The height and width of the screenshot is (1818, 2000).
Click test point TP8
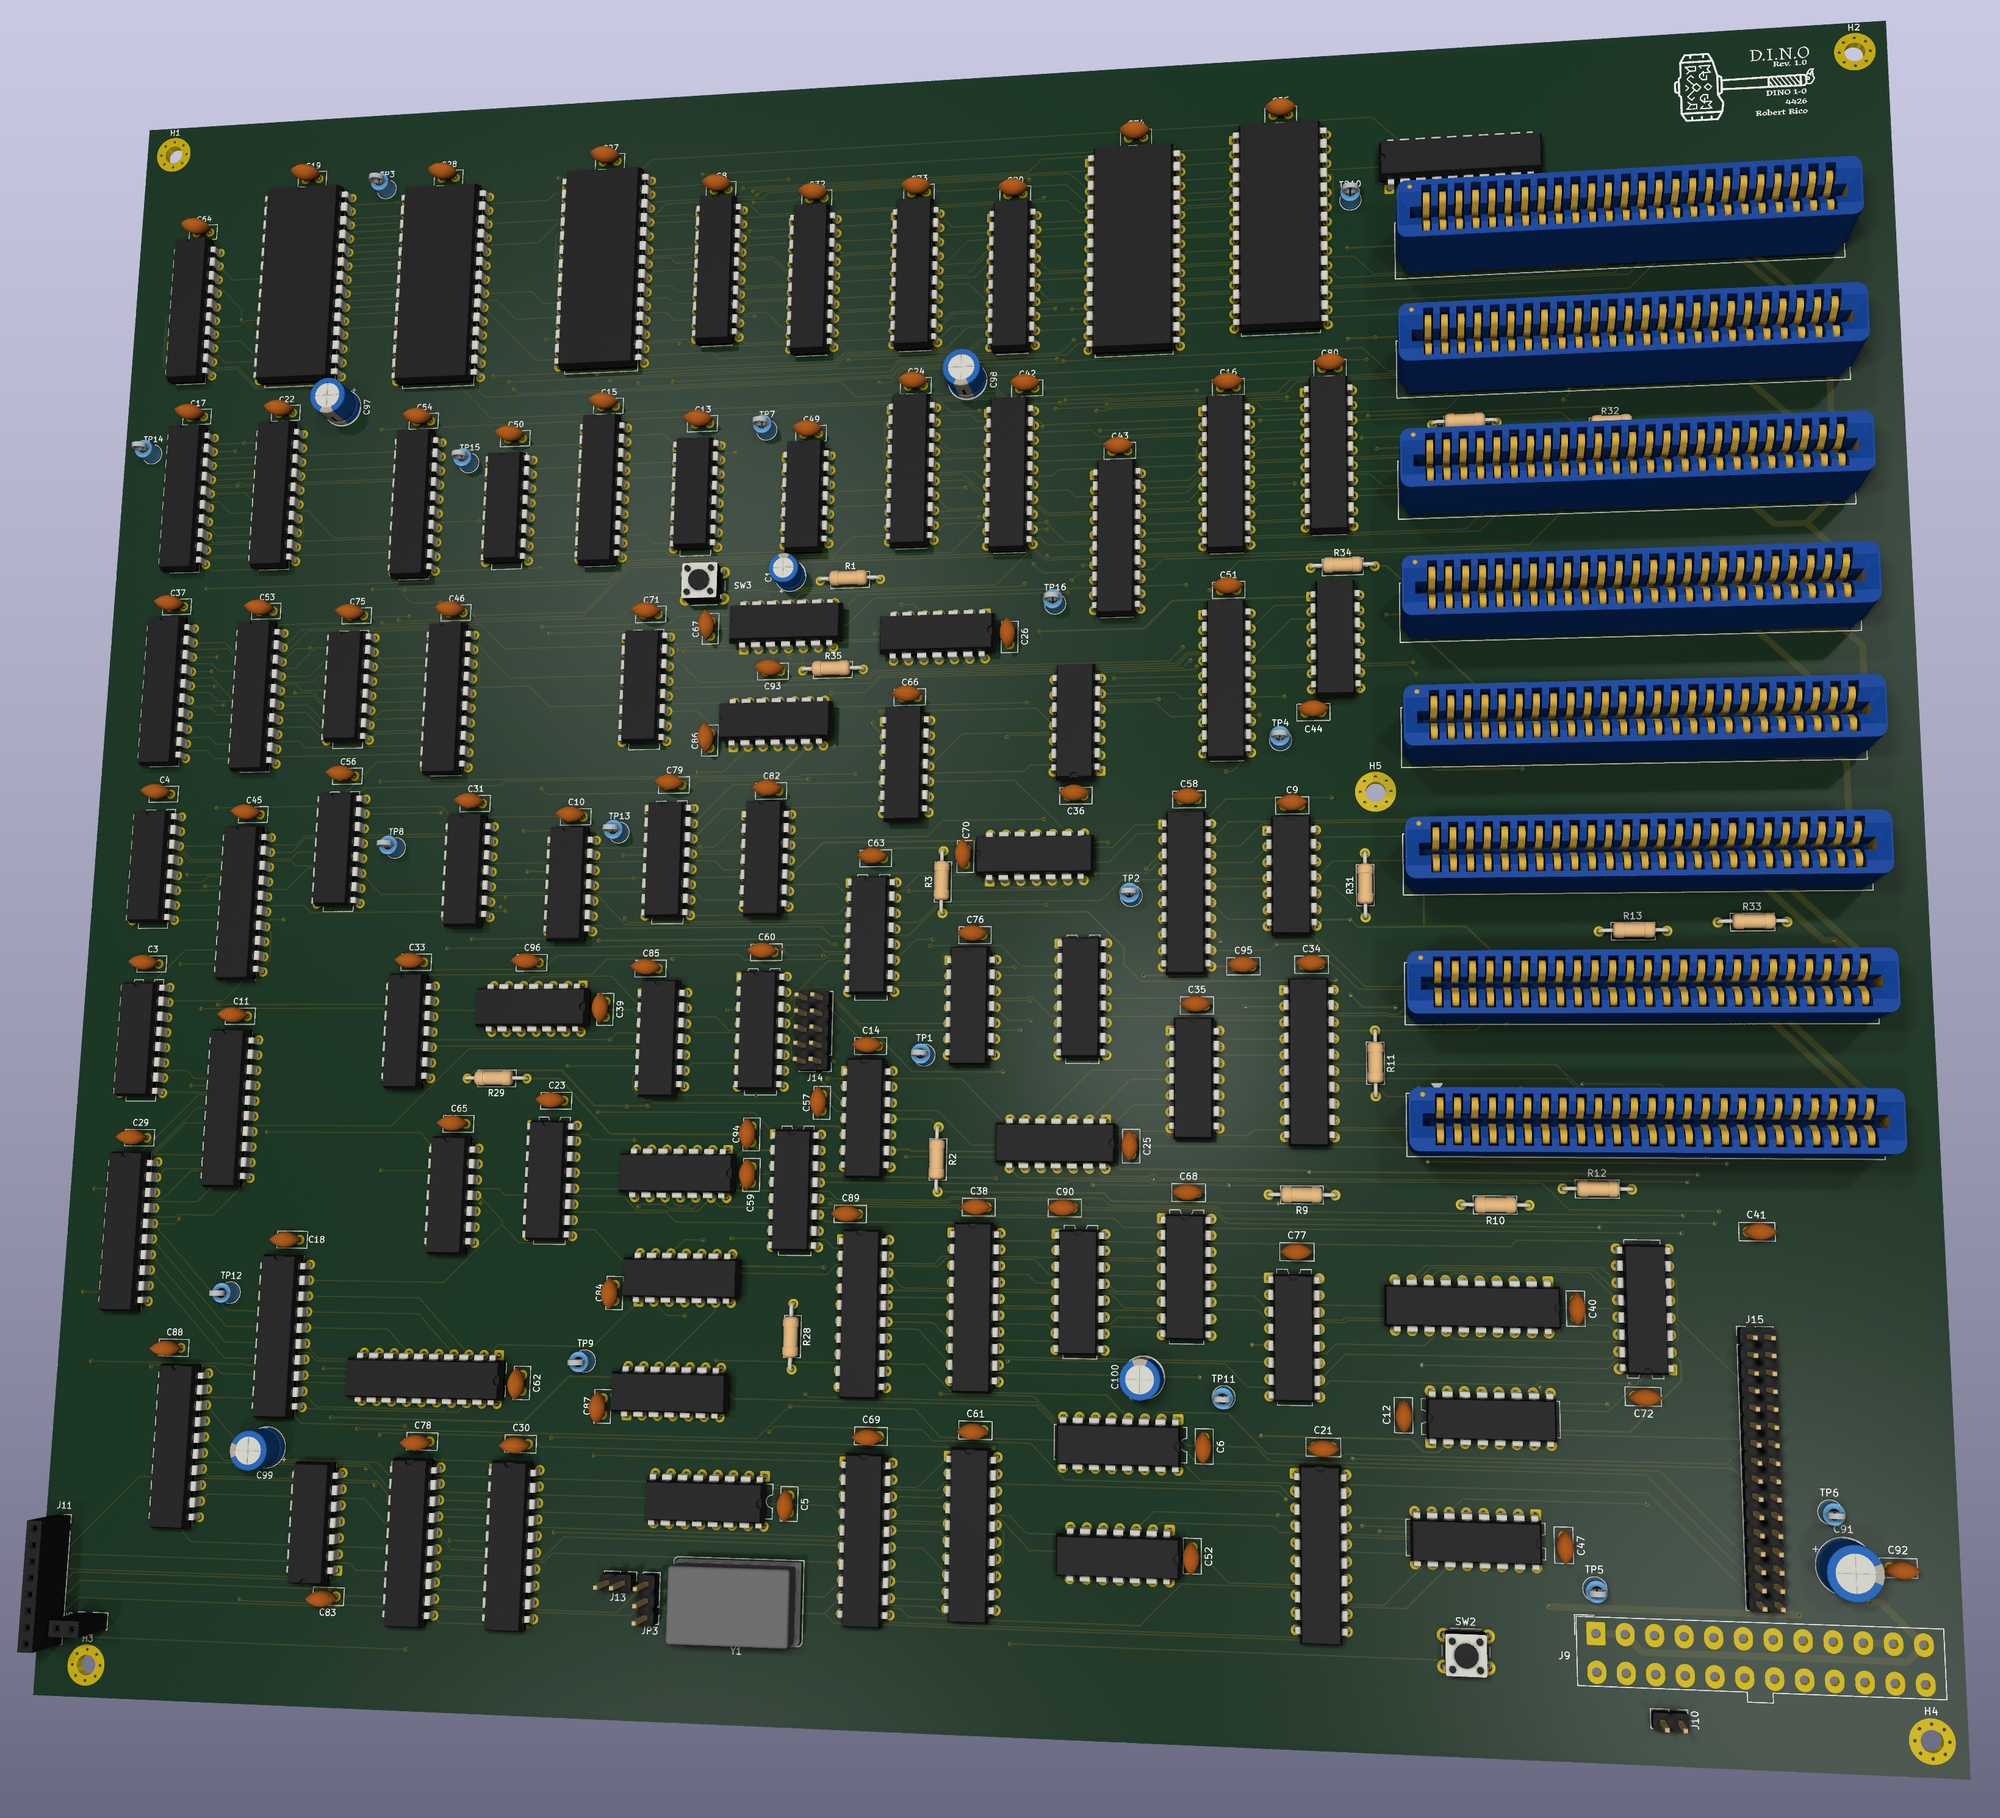pyautogui.click(x=391, y=847)
